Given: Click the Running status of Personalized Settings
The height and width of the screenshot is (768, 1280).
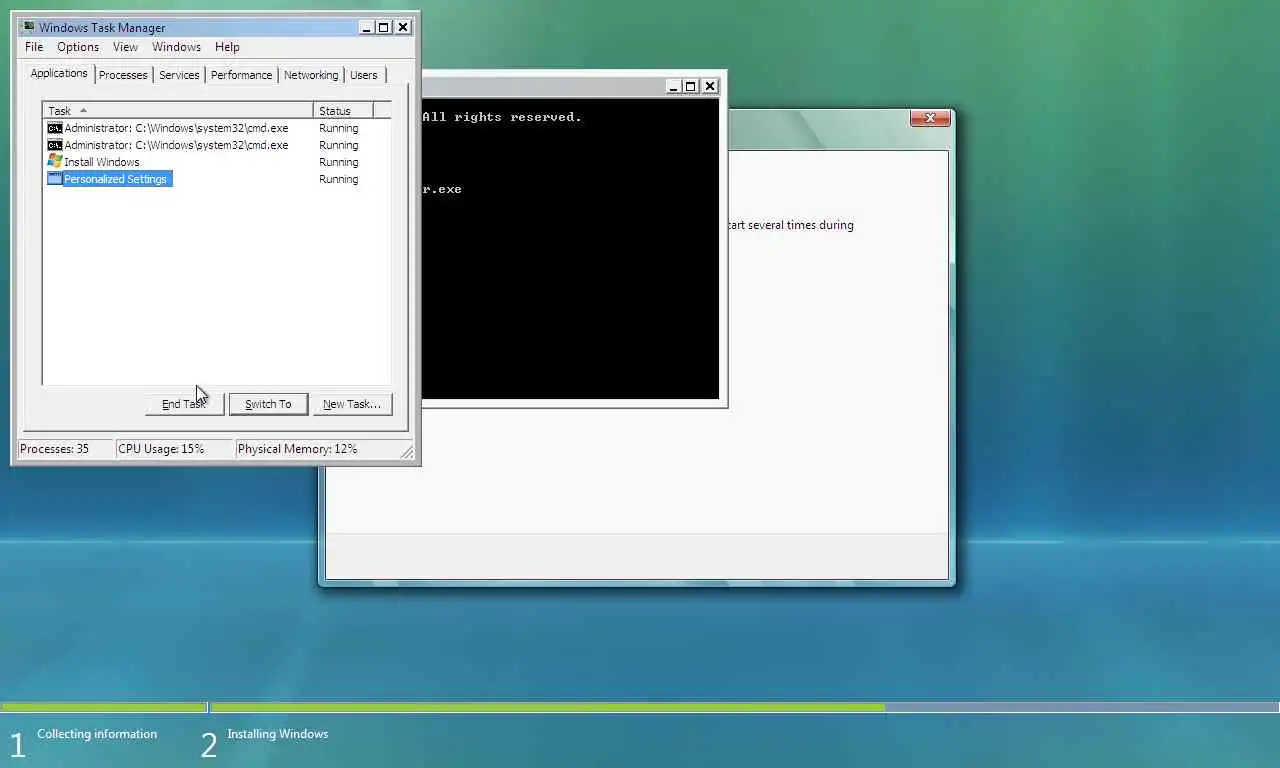Looking at the screenshot, I should coord(338,179).
